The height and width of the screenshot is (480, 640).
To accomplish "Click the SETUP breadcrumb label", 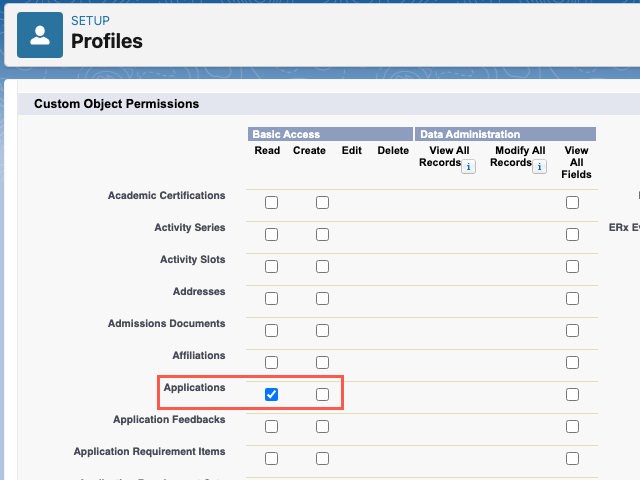I will (x=90, y=20).
